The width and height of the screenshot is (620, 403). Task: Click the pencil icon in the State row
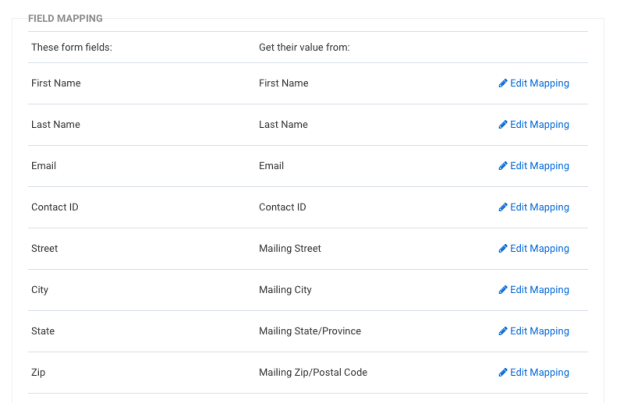click(503, 331)
